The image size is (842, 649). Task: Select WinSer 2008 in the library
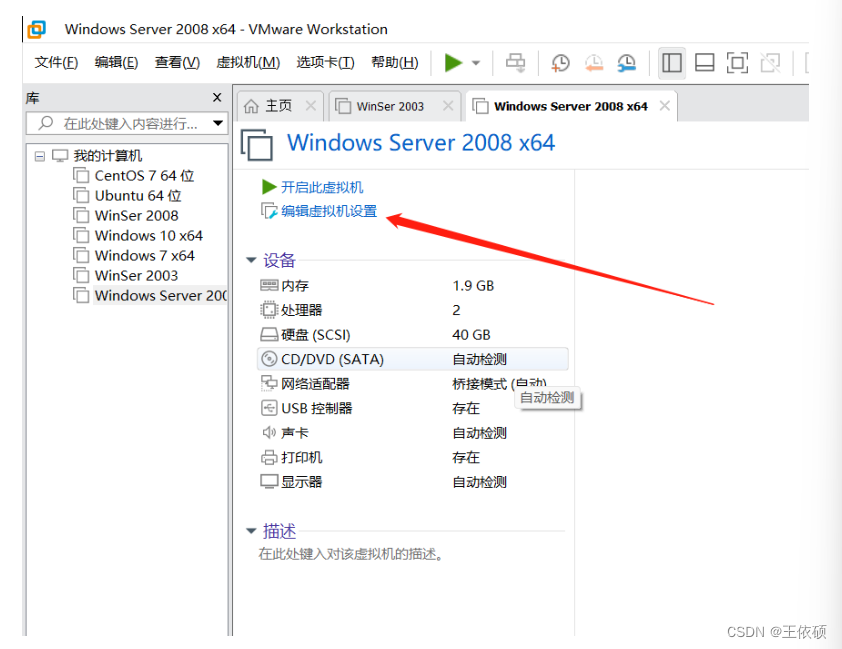136,216
